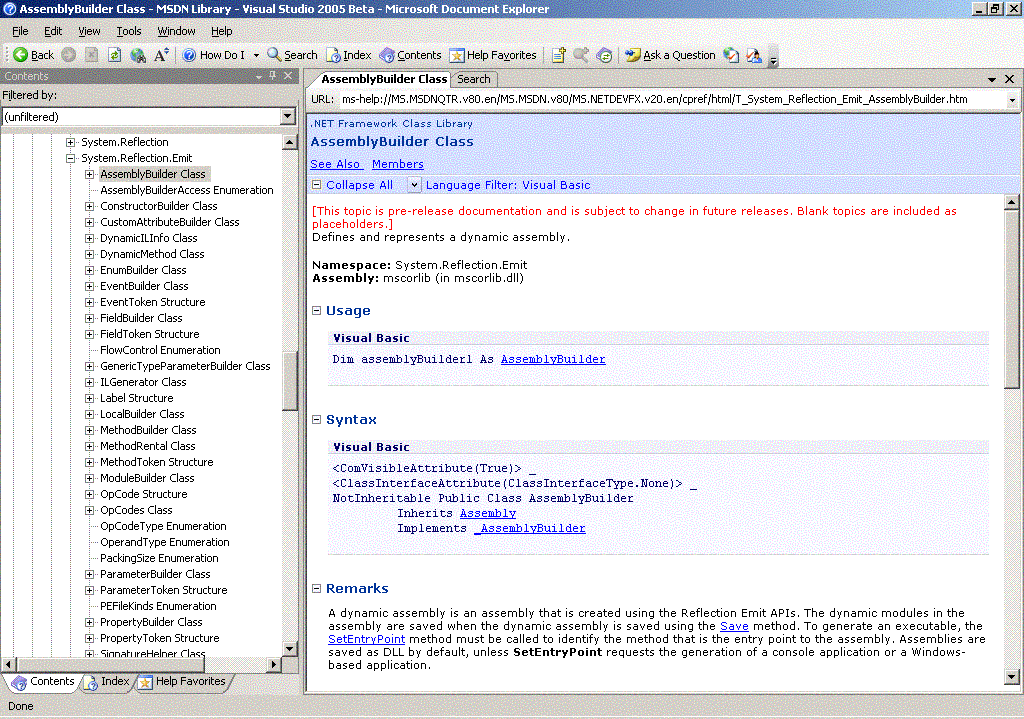Screen dimensions: 1024x719
Task: Select AssemblyBuilderAccess Enumeration in tree
Action: (187, 190)
